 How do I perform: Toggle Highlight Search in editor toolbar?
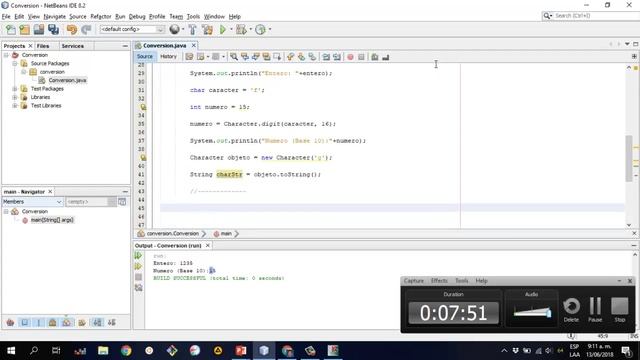(267, 57)
